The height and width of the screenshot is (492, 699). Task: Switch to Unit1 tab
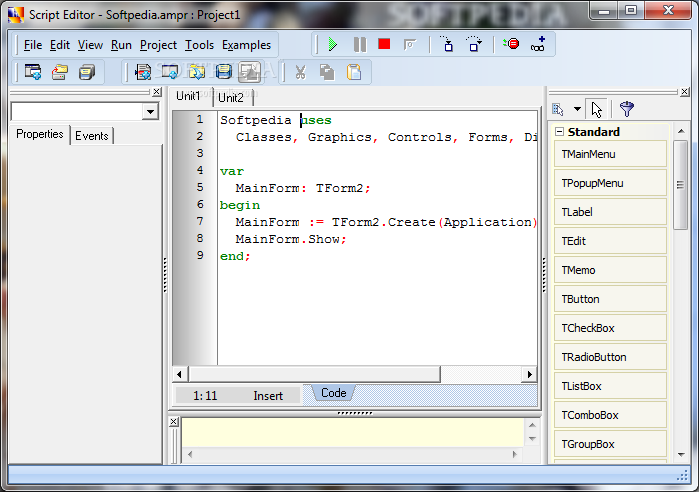click(x=188, y=96)
